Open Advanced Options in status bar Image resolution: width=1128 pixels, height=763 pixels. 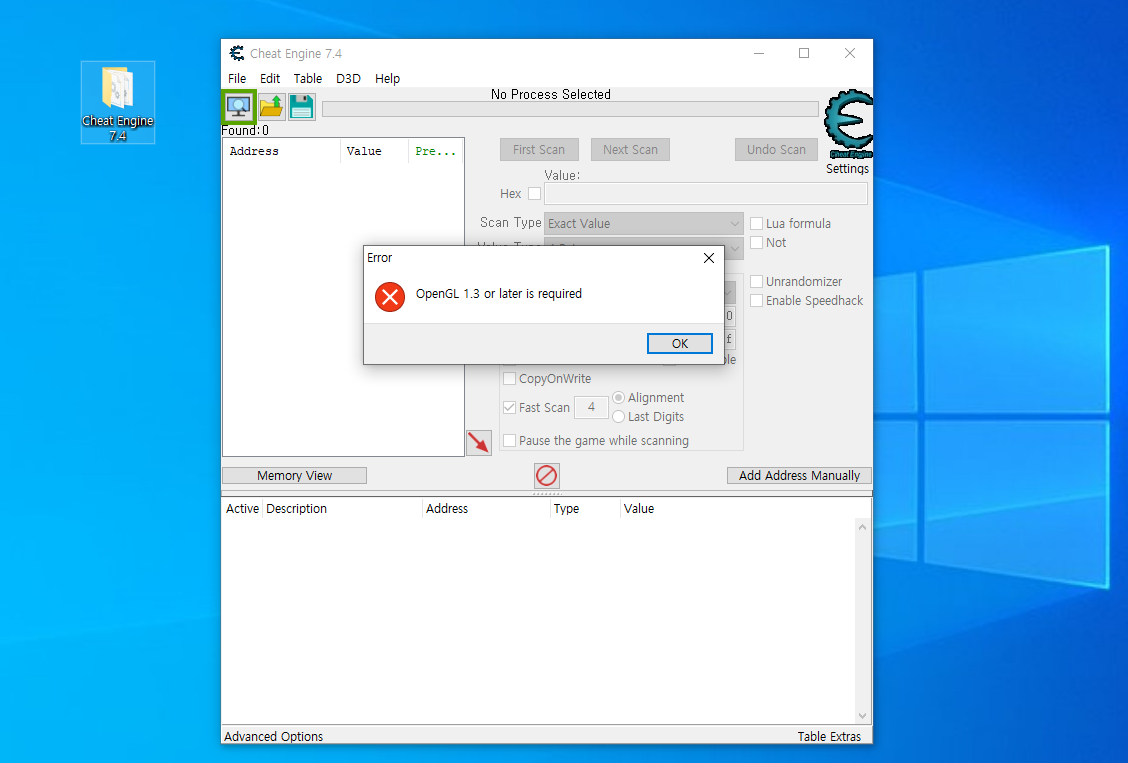273,736
